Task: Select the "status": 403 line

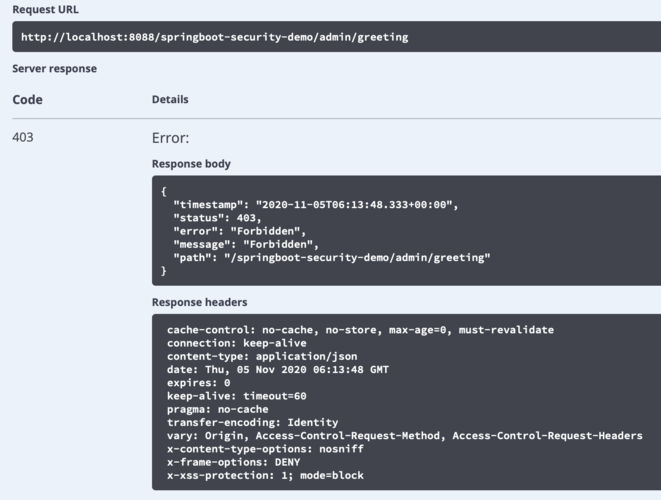Action: 218,218
